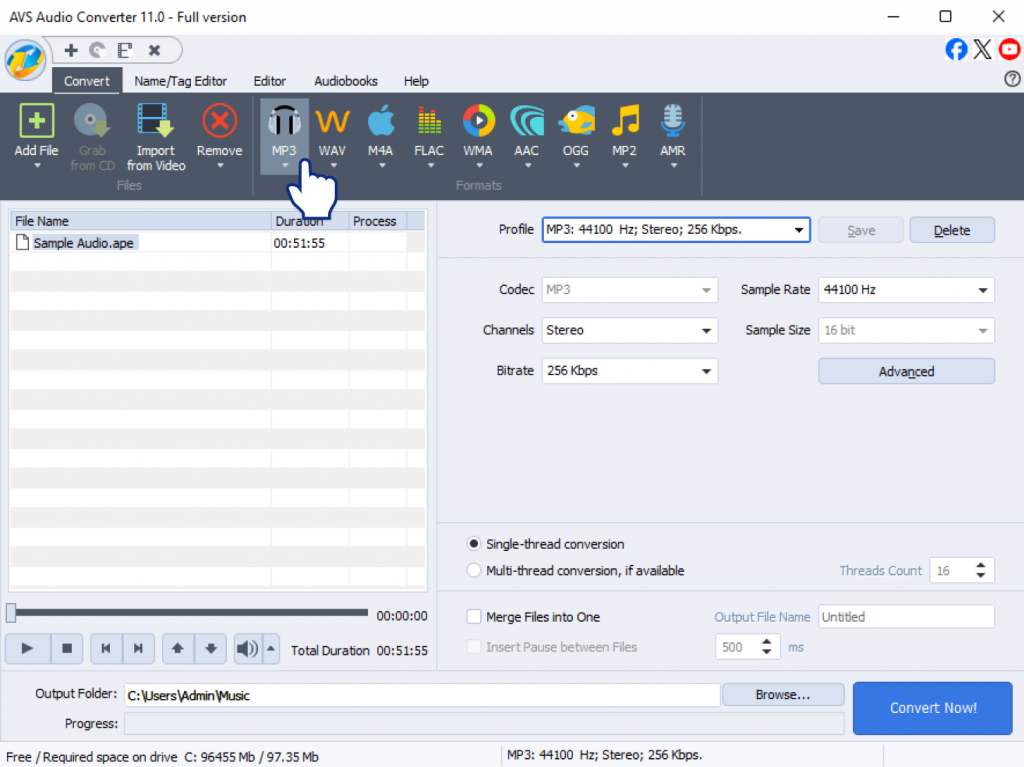Screen dimensions: 1024x767
Task: Switch to the Convert tab
Action: (x=87, y=81)
